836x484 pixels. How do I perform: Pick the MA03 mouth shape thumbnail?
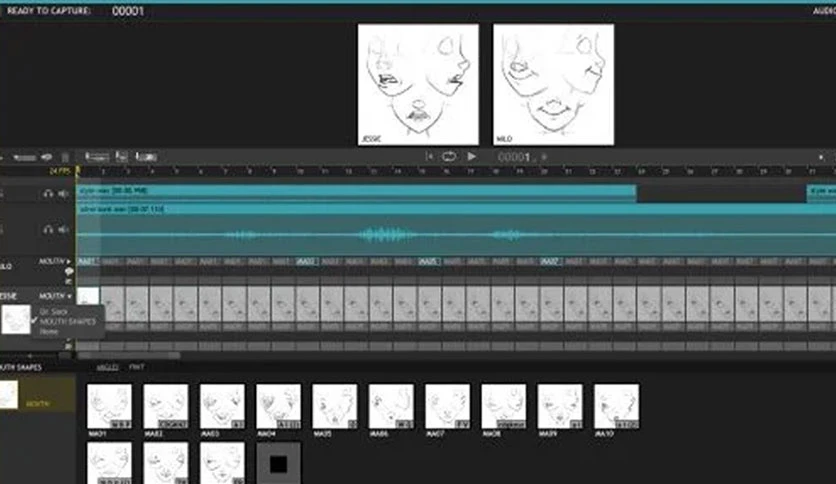(x=222, y=406)
